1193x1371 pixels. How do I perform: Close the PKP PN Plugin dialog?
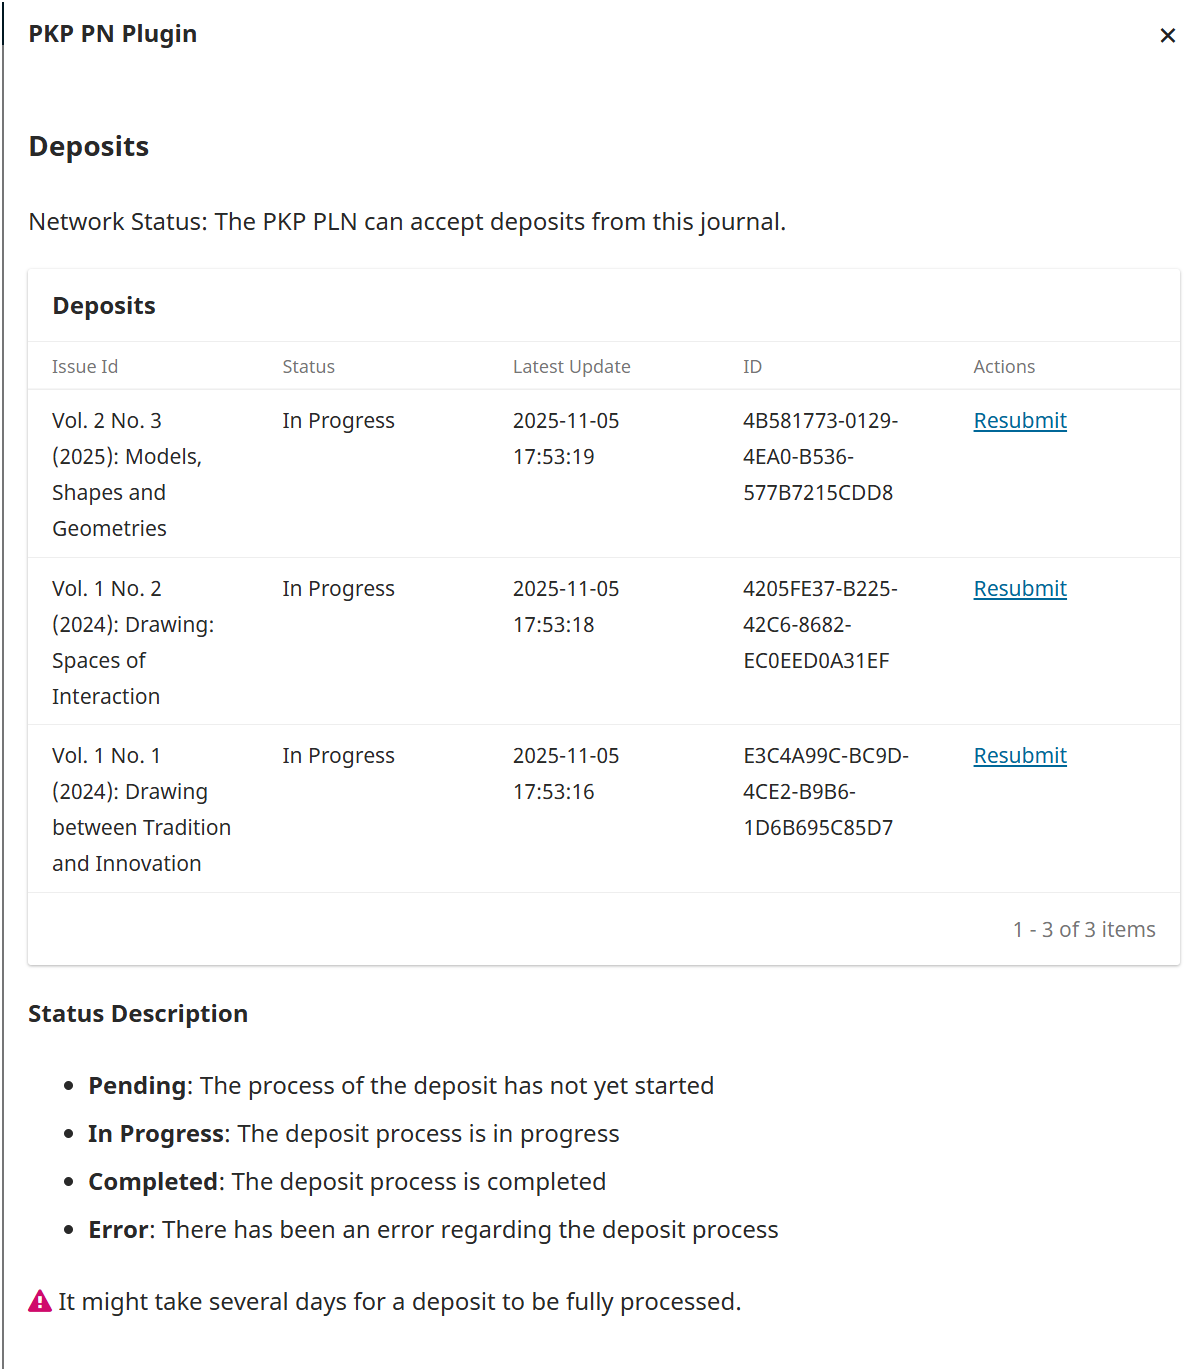point(1167,36)
